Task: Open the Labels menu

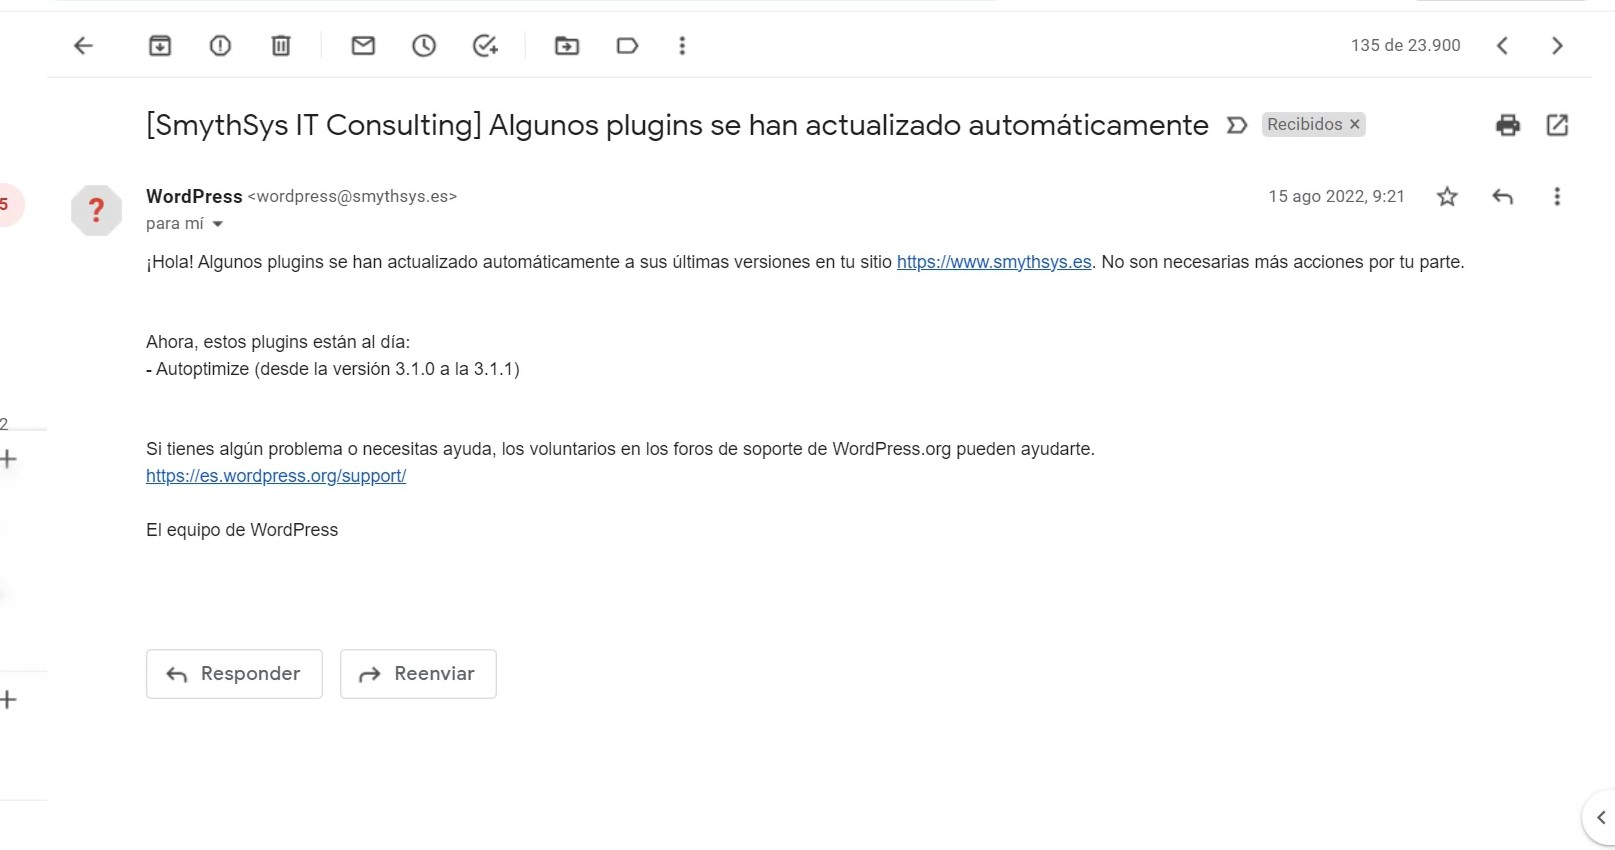Action: (x=627, y=46)
